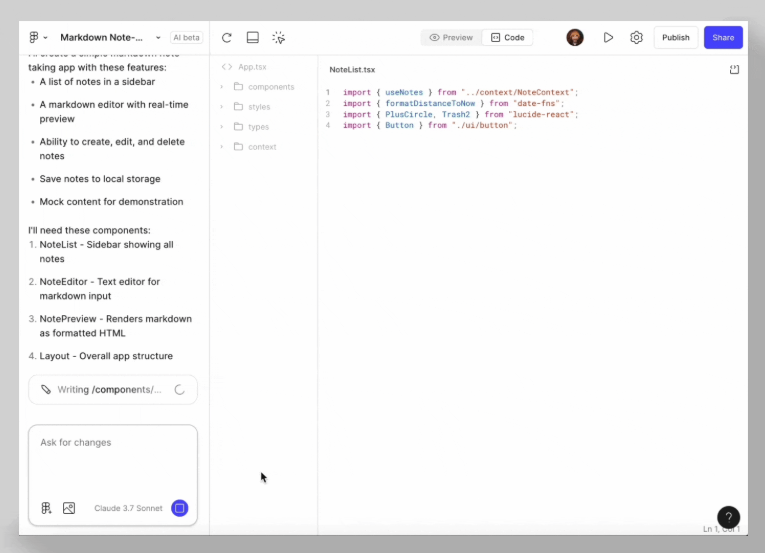Click 'Layout - Overall app structure' list item

point(106,356)
